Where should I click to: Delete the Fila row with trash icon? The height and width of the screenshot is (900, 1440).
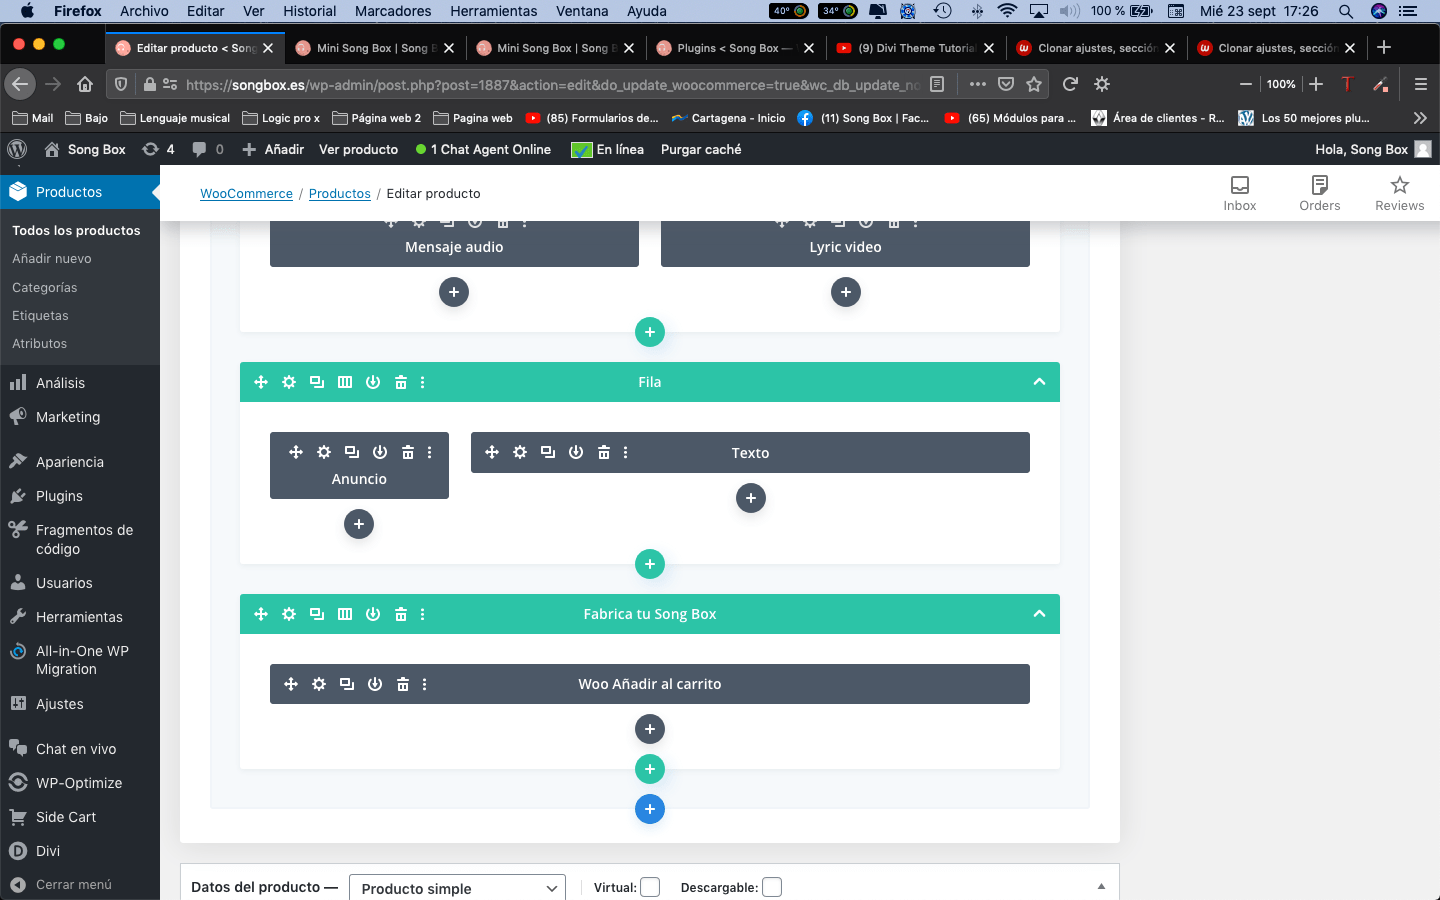tap(401, 382)
